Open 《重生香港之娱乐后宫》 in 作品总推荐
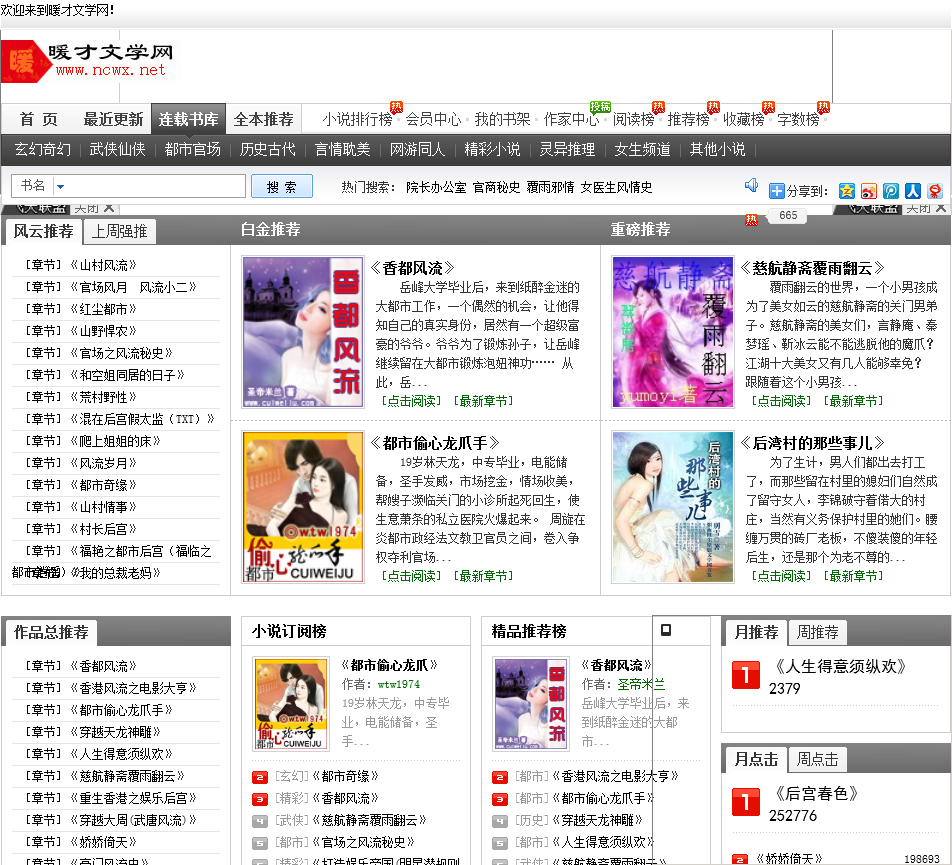This screenshot has height=865, width=952. (133, 799)
